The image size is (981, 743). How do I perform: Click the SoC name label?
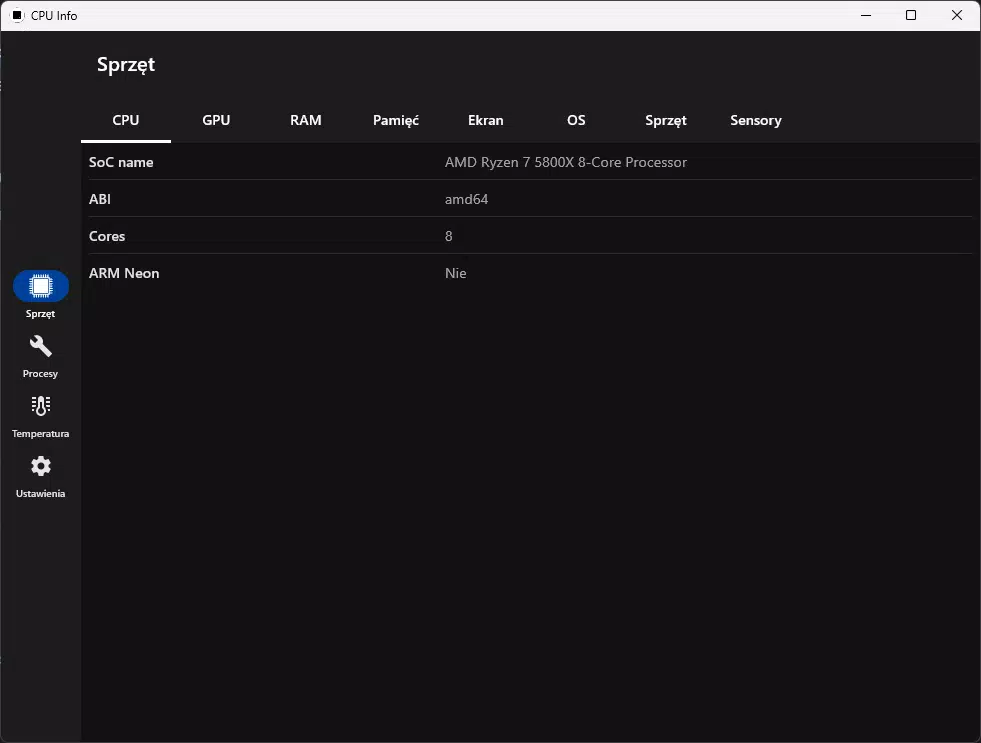[x=121, y=162]
